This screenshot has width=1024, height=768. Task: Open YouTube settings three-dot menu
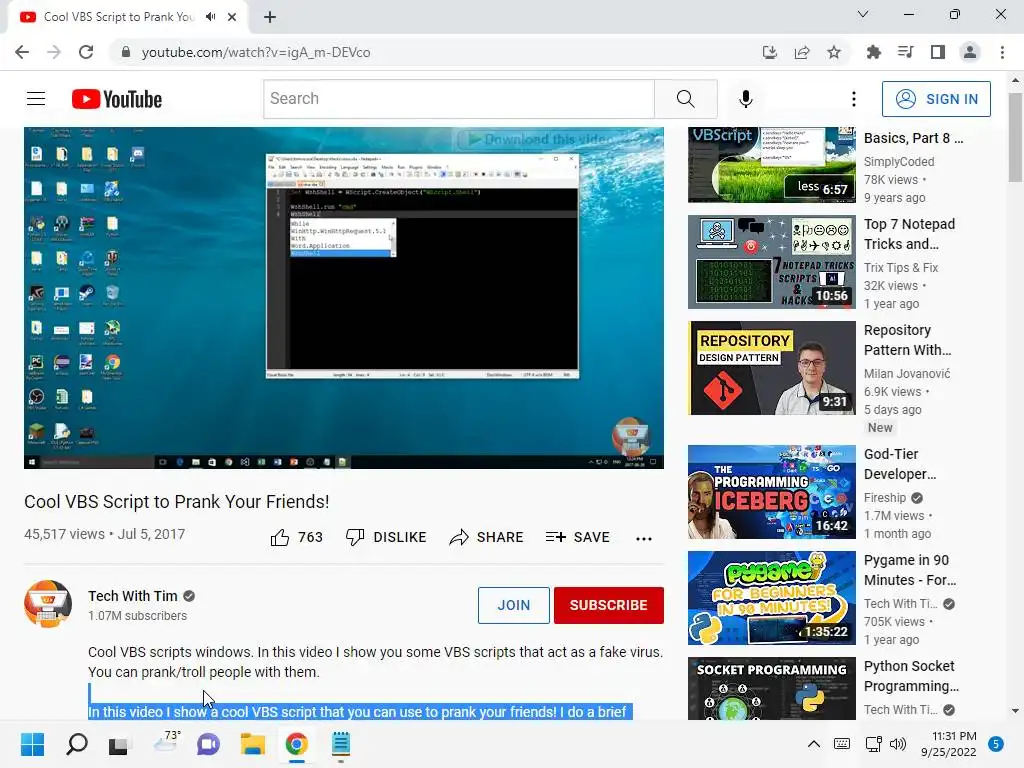coord(854,99)
